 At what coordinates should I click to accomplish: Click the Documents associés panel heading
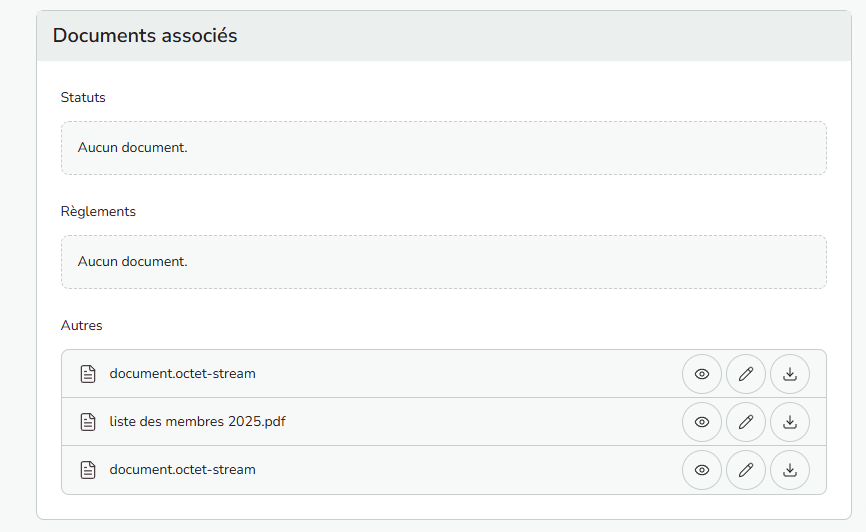point(145,35)
